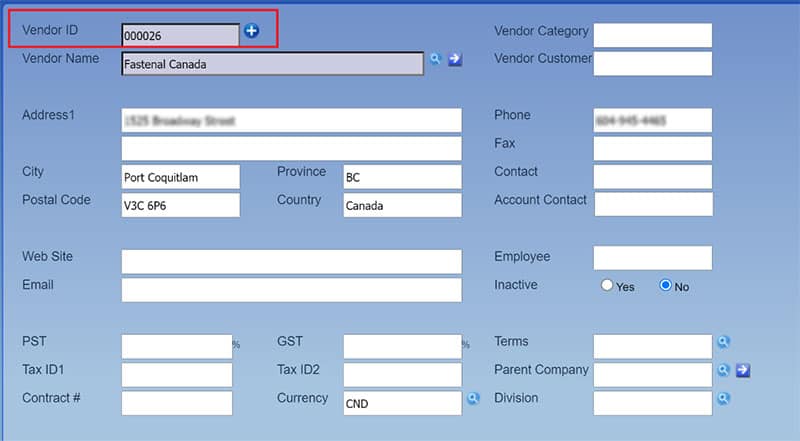Click the arrow icon beside Vendor Name

[455, 60]
